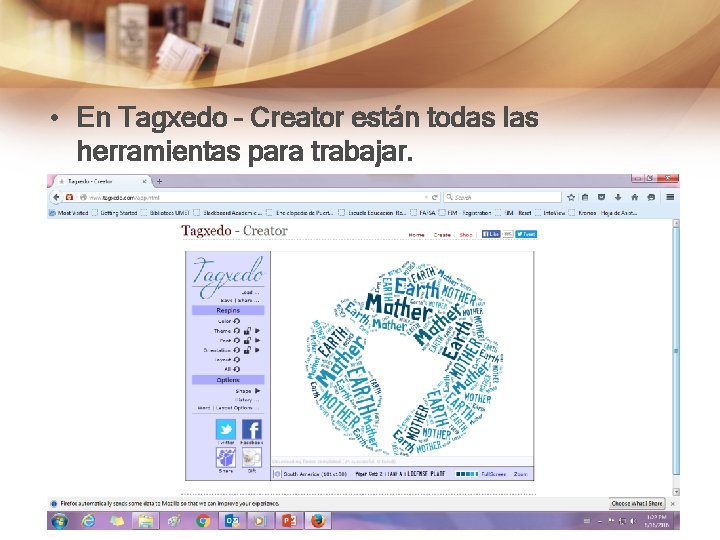Click the Tweet button
This screenshot has width=720, height=540.
click(x=526, y=234)
